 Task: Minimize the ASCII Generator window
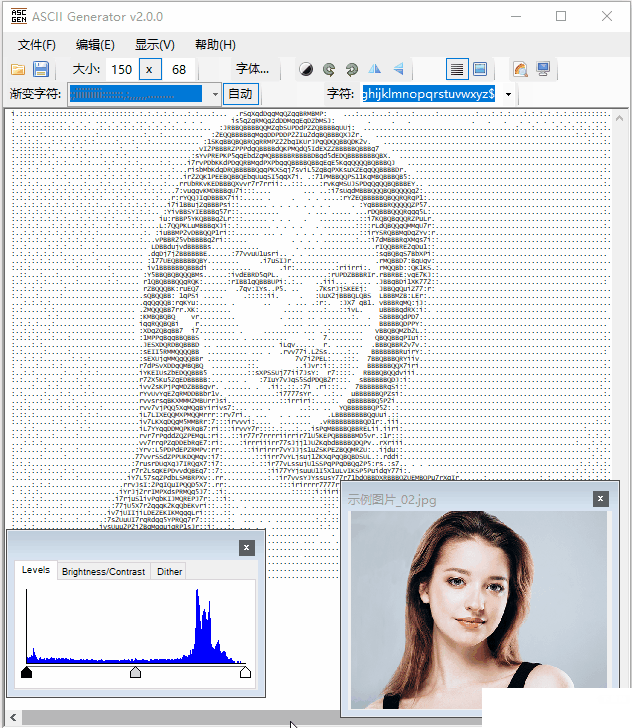516,16
